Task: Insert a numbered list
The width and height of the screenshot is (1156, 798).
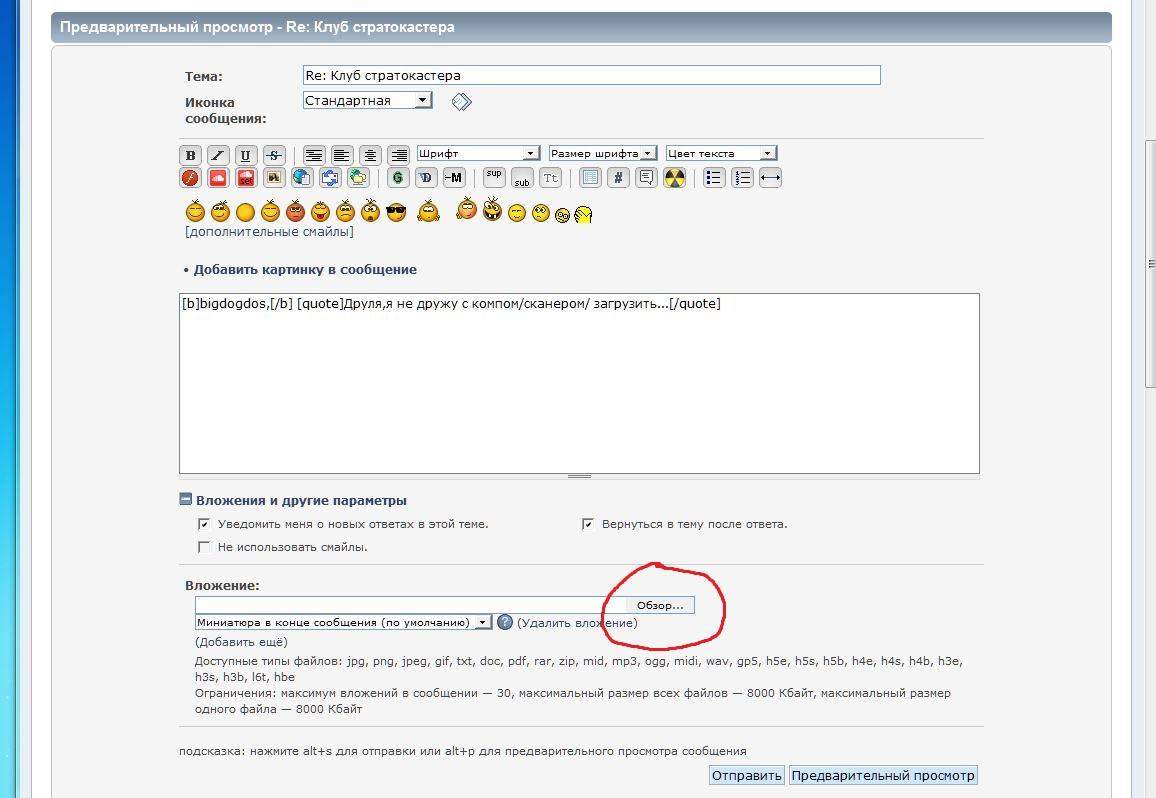Action: [x=742, y=178]
